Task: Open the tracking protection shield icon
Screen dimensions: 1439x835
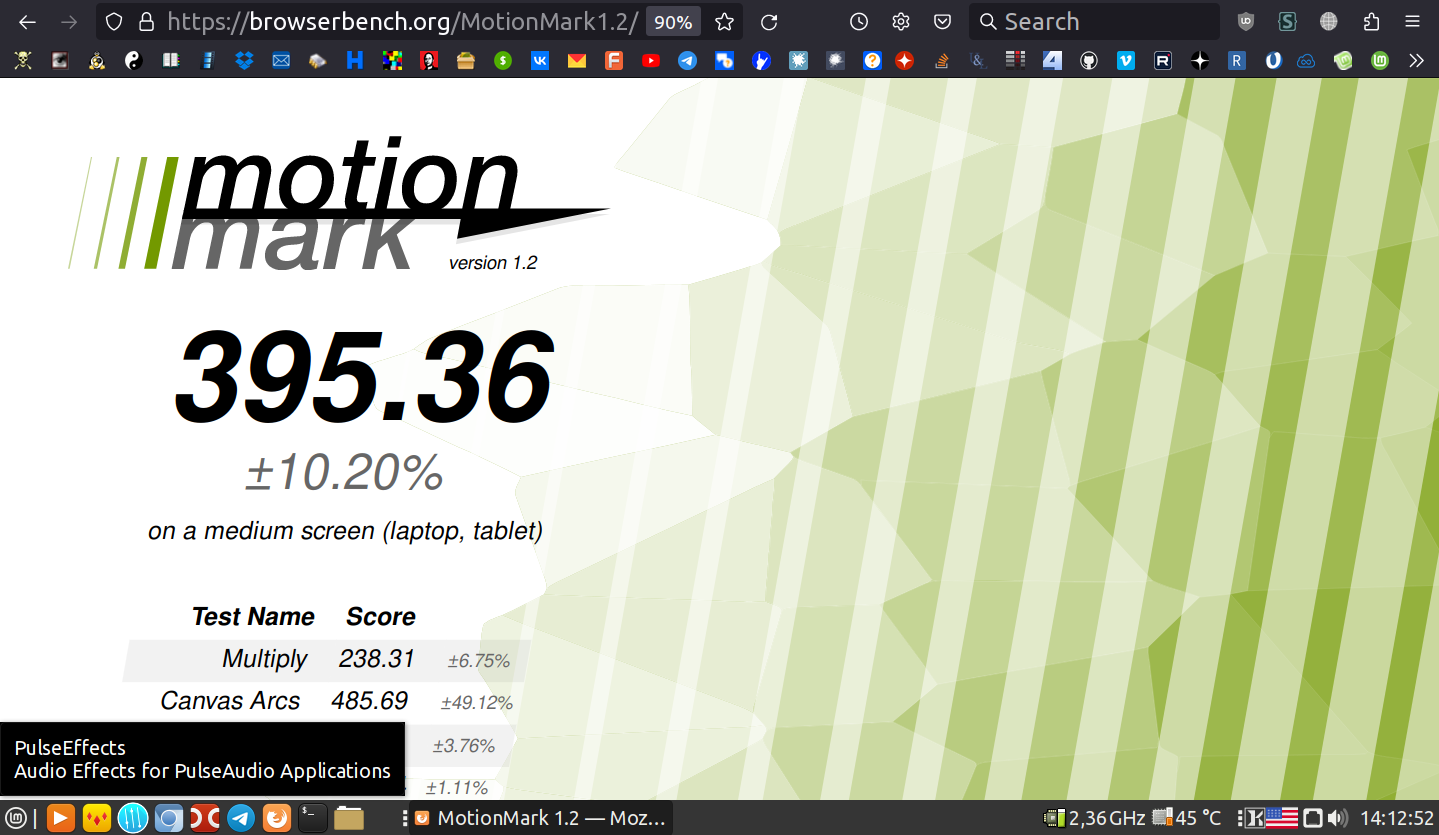Action: click(x=115, y=22)
